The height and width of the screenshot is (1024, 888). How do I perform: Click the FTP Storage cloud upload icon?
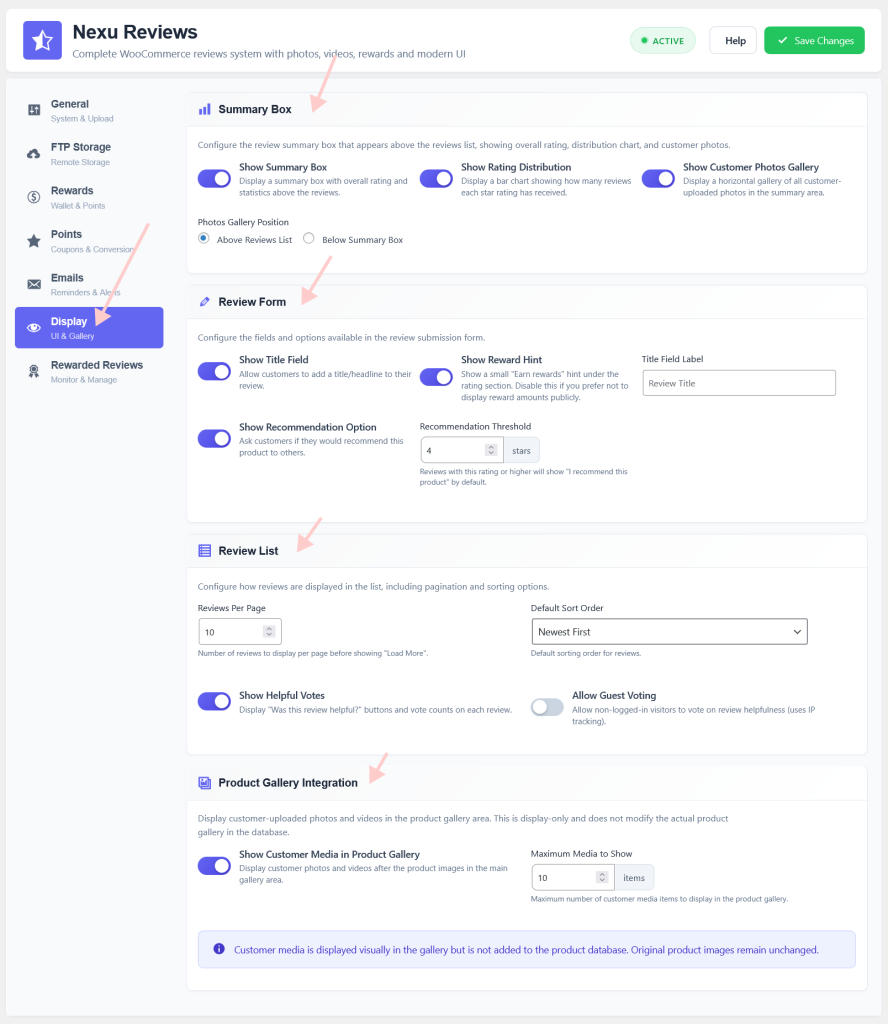pyautogui.click(x=34, y=153)
